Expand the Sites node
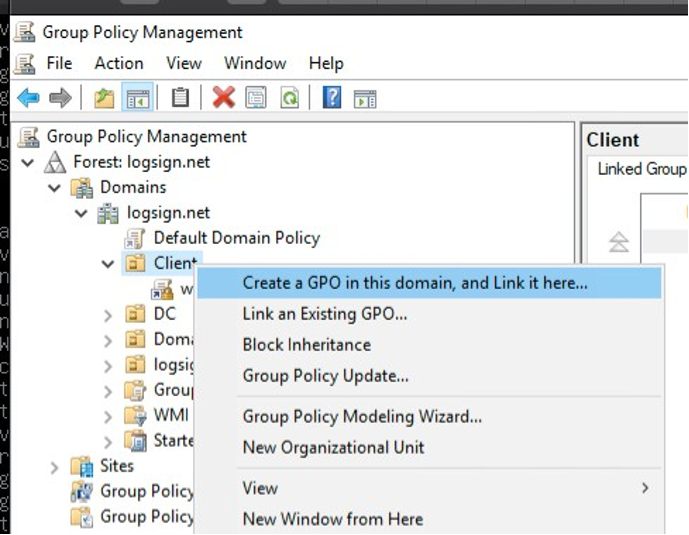Image resolution: width=689 pixels, height=535 pixels. coord(54,467)
